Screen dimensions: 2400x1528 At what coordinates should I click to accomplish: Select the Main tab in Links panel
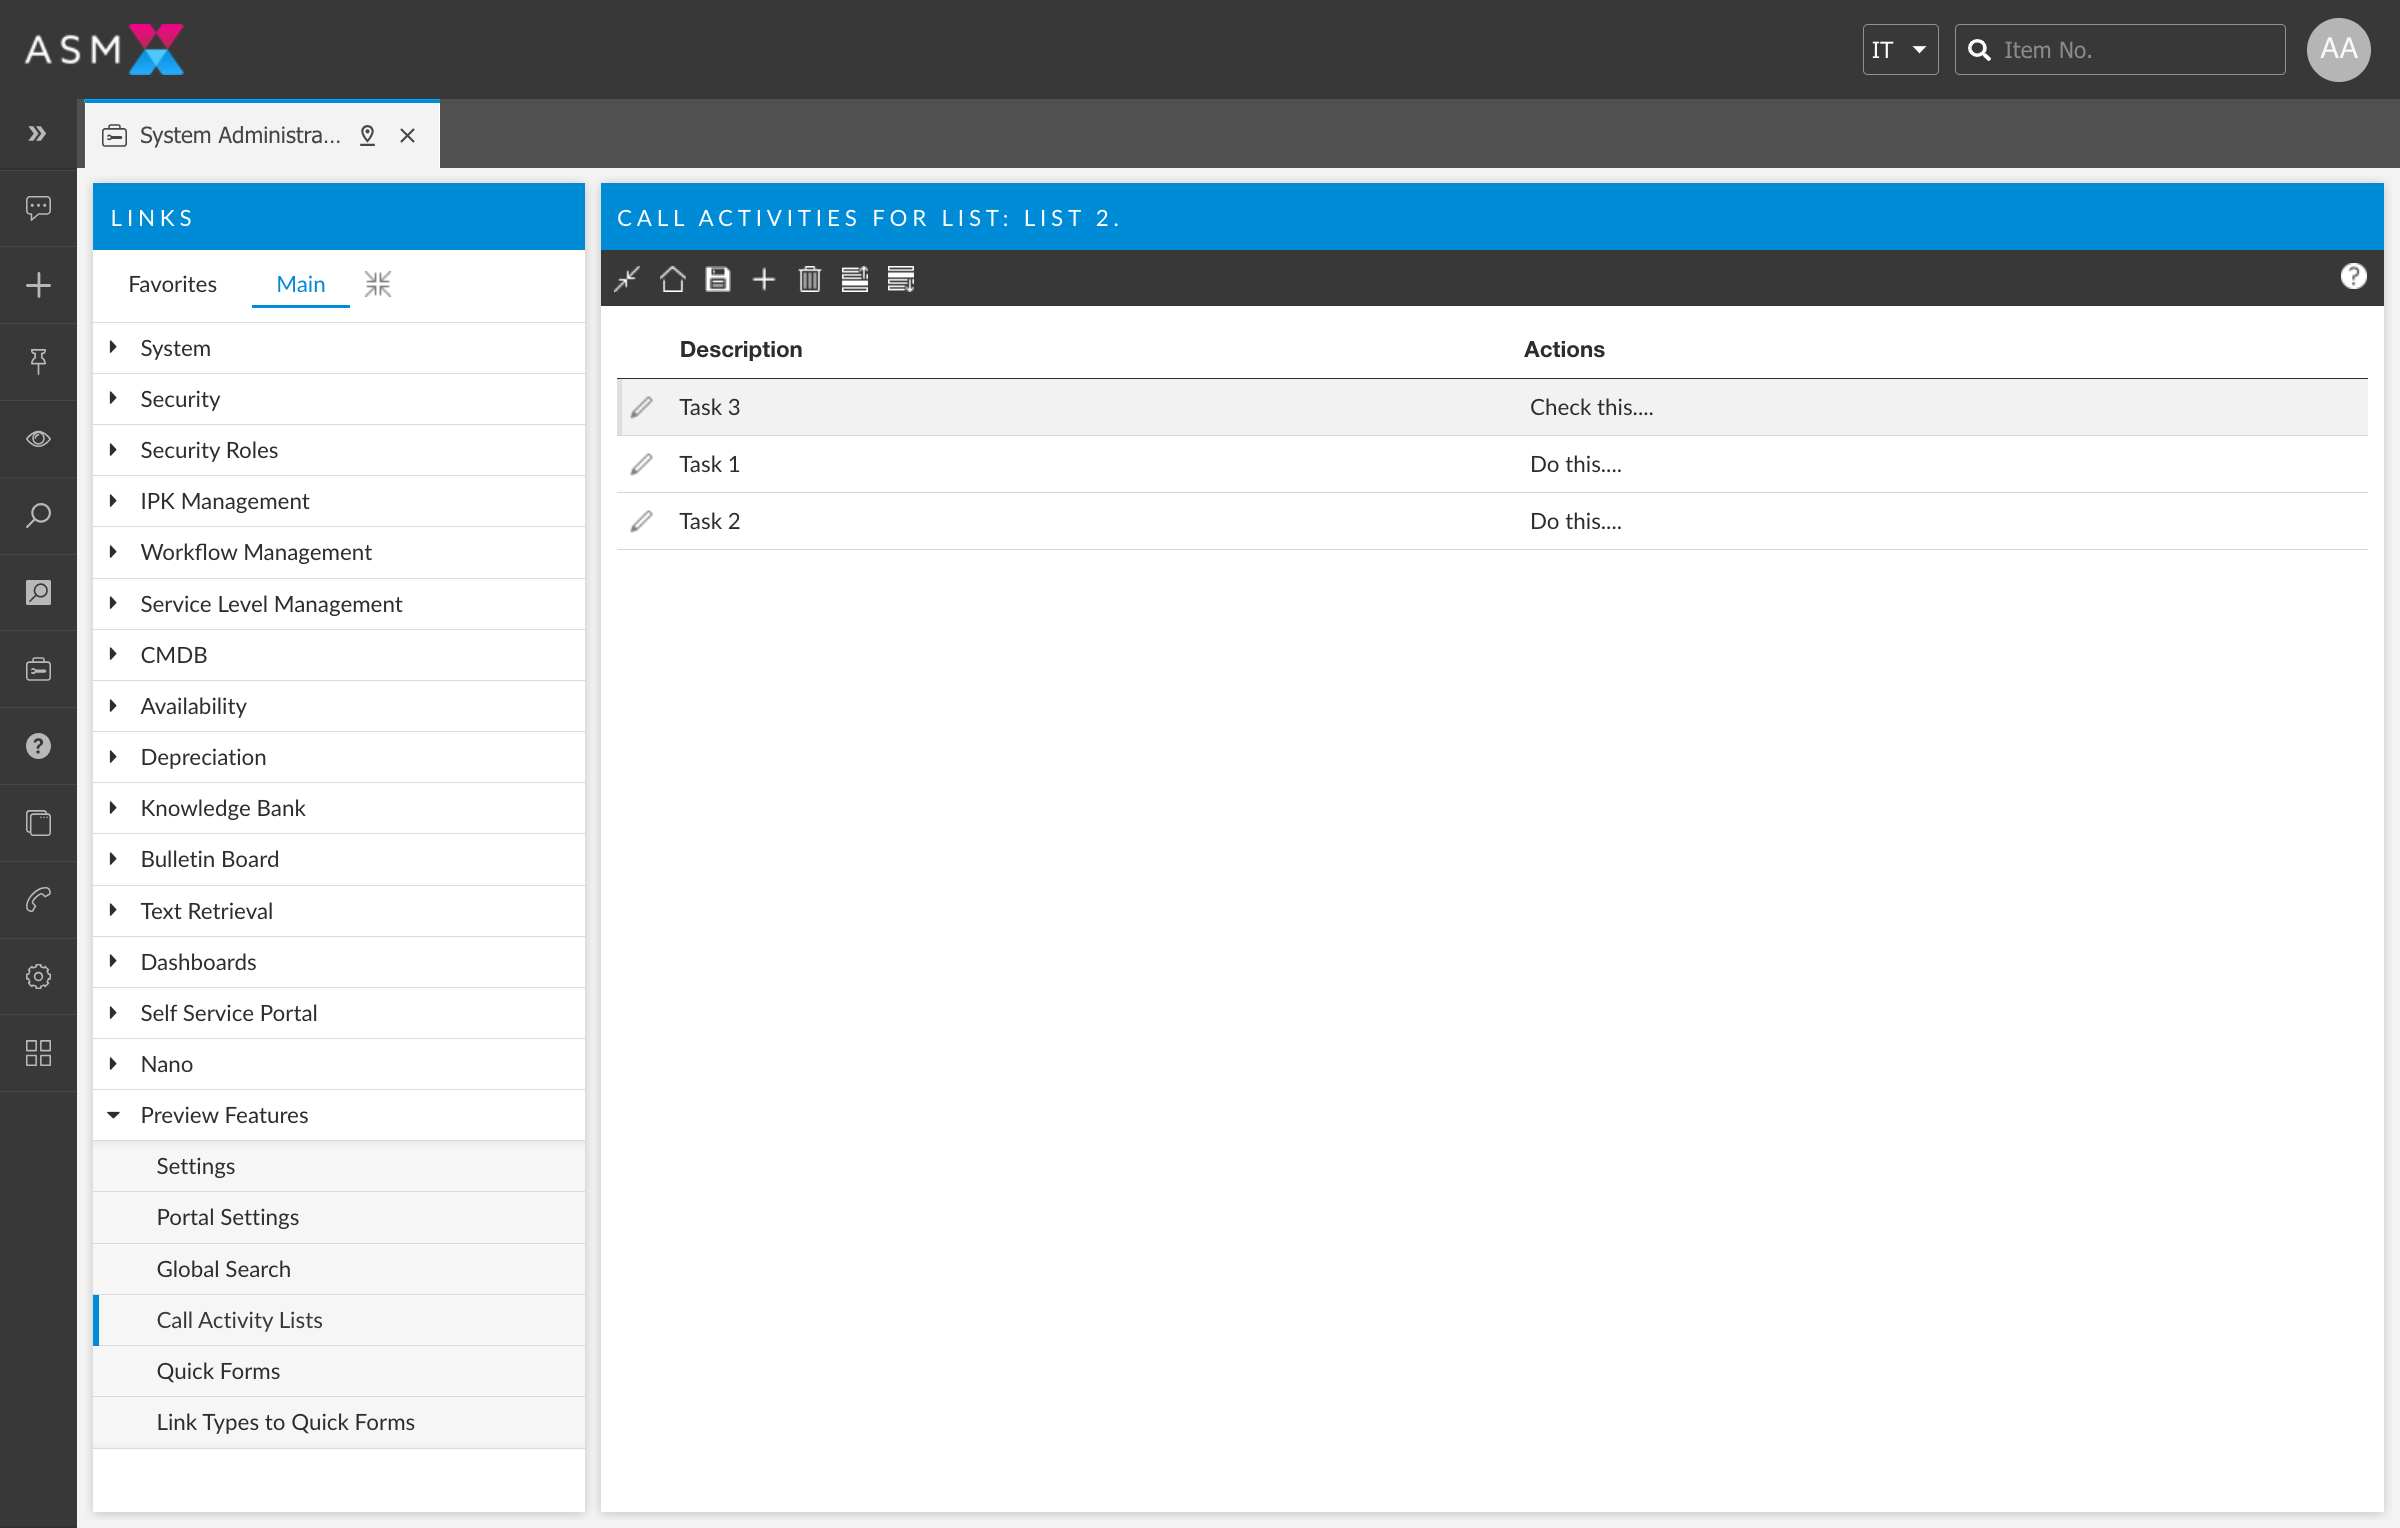point(299,283)
